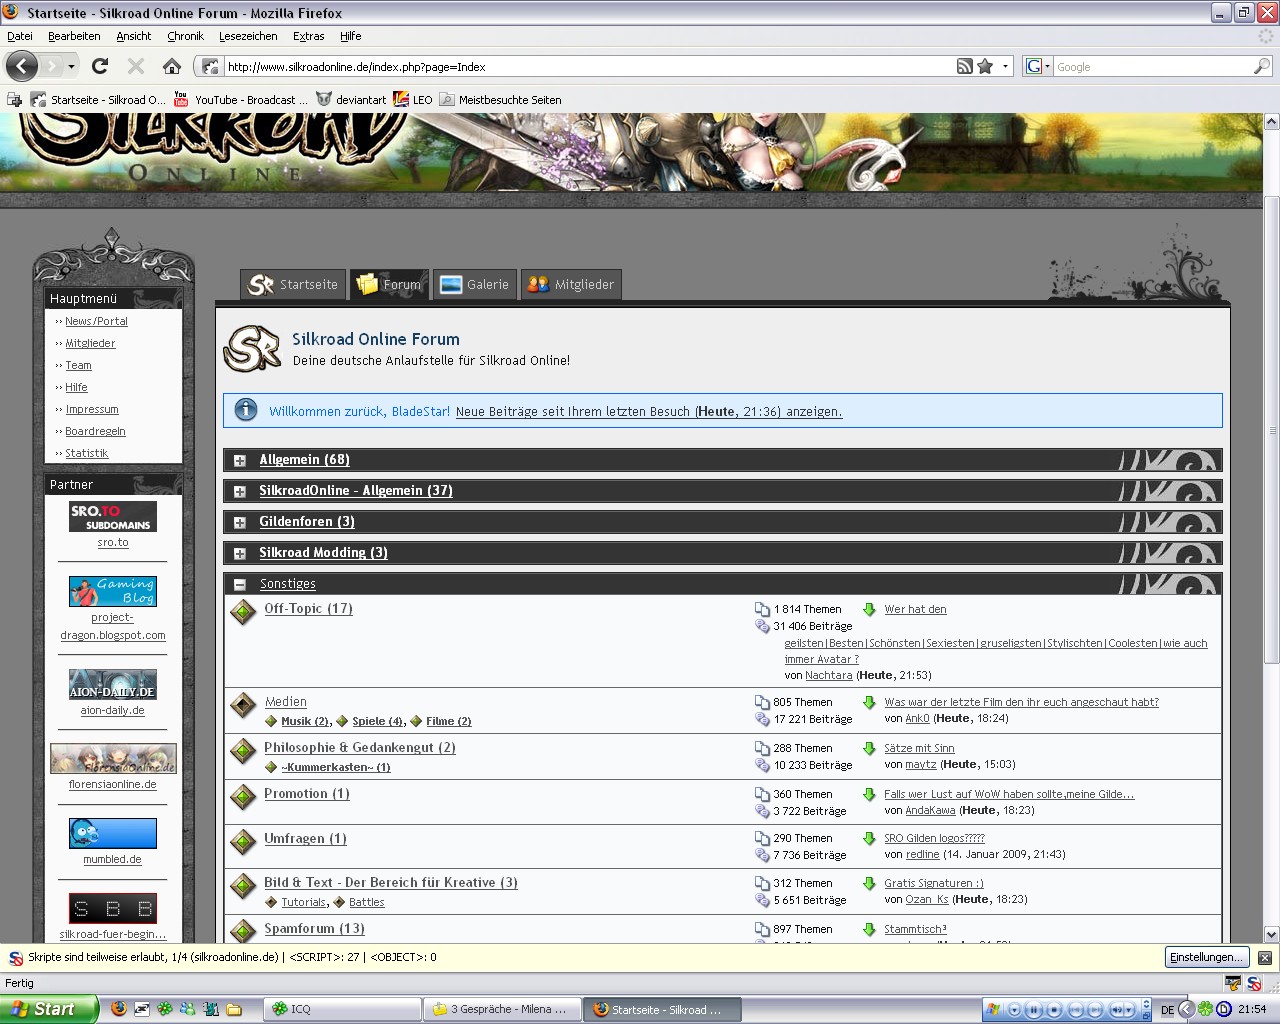
Task: Click the NoScript icon in notification bar
Action: coord(15,958)
